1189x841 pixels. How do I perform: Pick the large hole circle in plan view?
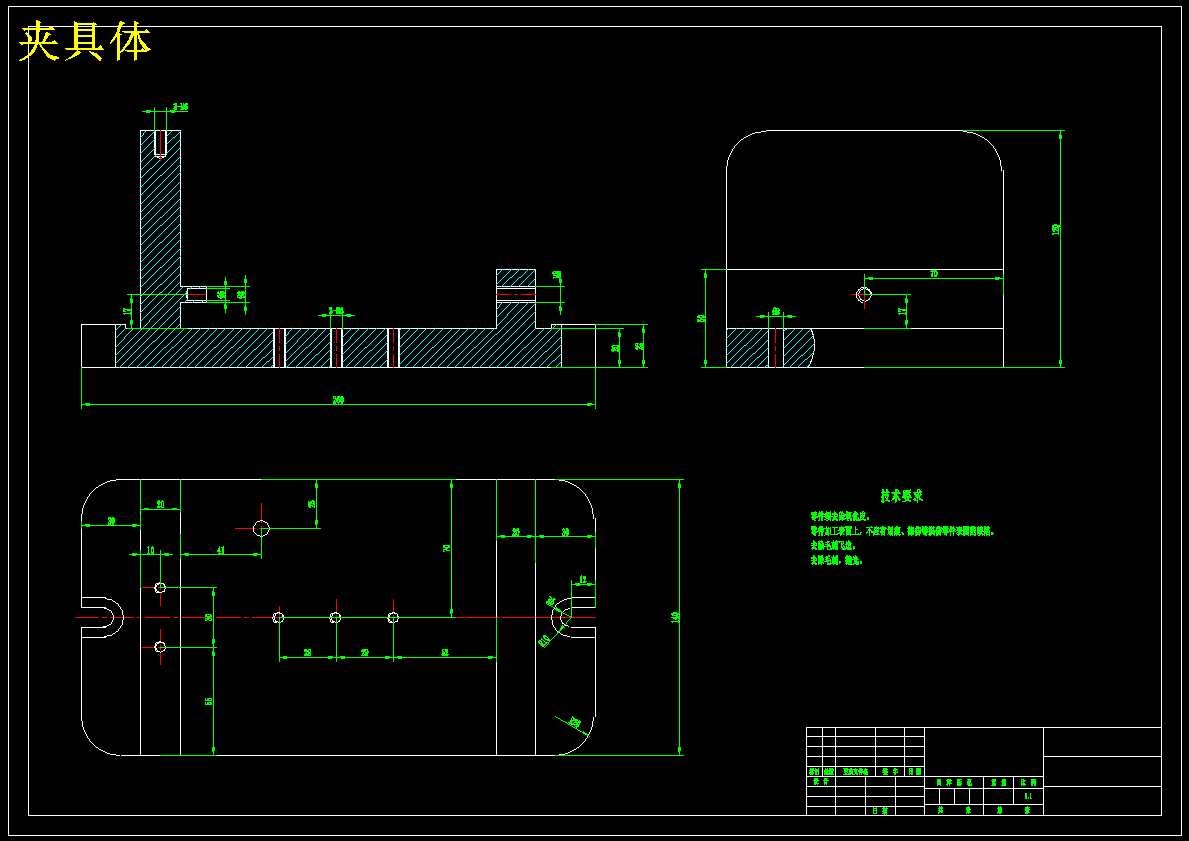262,528
